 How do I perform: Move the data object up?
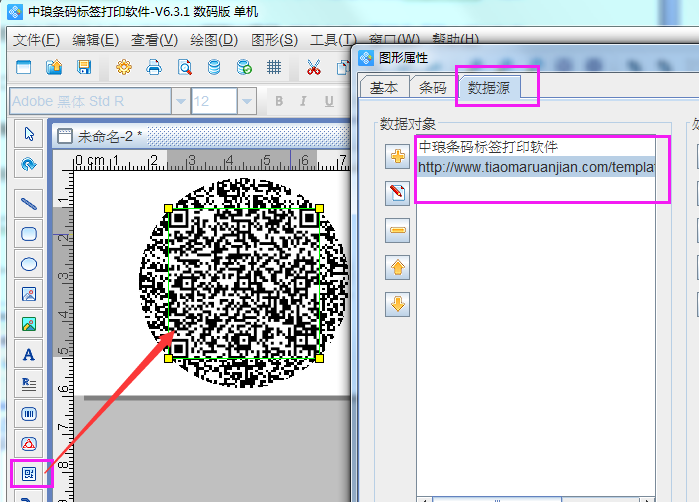coord(398,268)
